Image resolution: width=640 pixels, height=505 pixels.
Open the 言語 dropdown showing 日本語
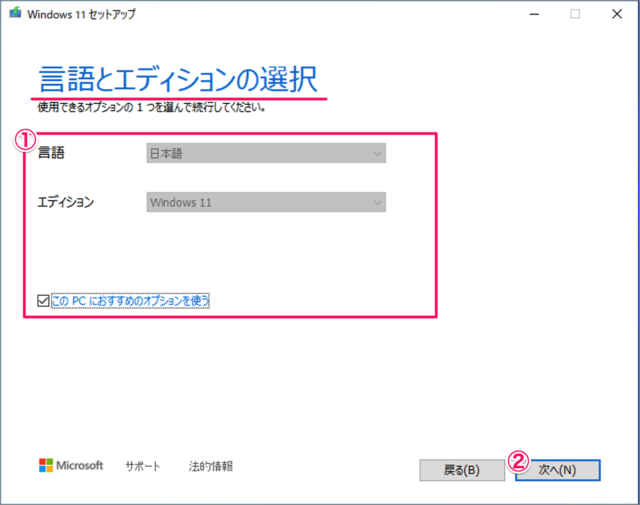[x=265, y=153]
